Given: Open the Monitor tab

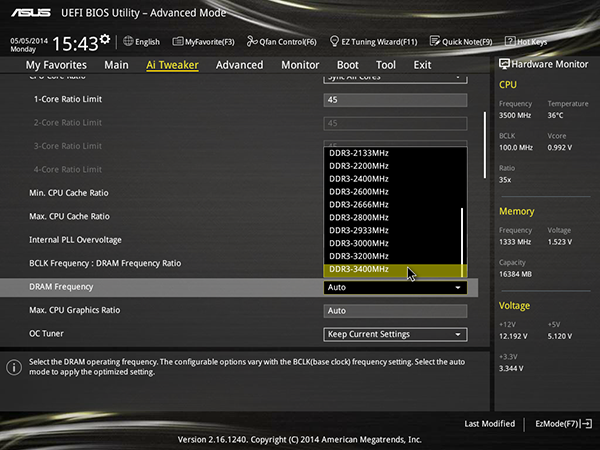Looking at the screenshot, I should pos(300,65).
